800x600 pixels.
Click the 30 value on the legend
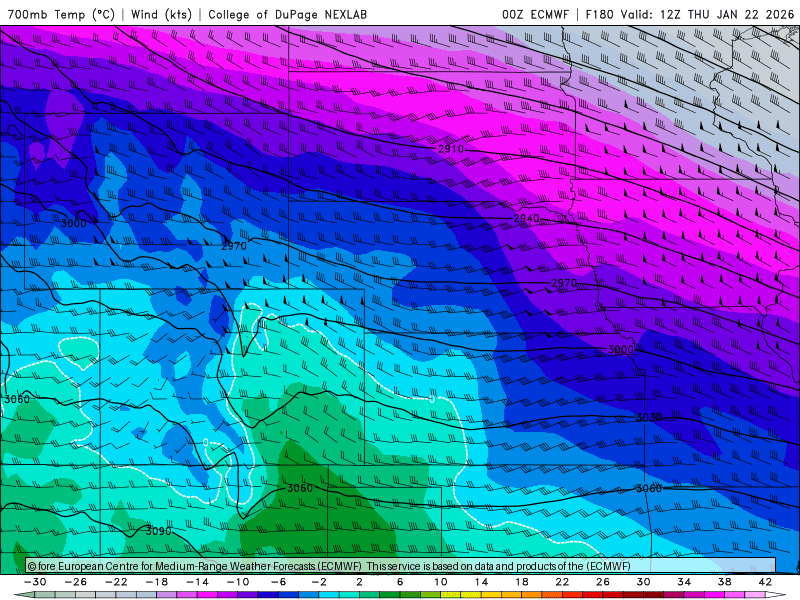[x=643, y=582]
